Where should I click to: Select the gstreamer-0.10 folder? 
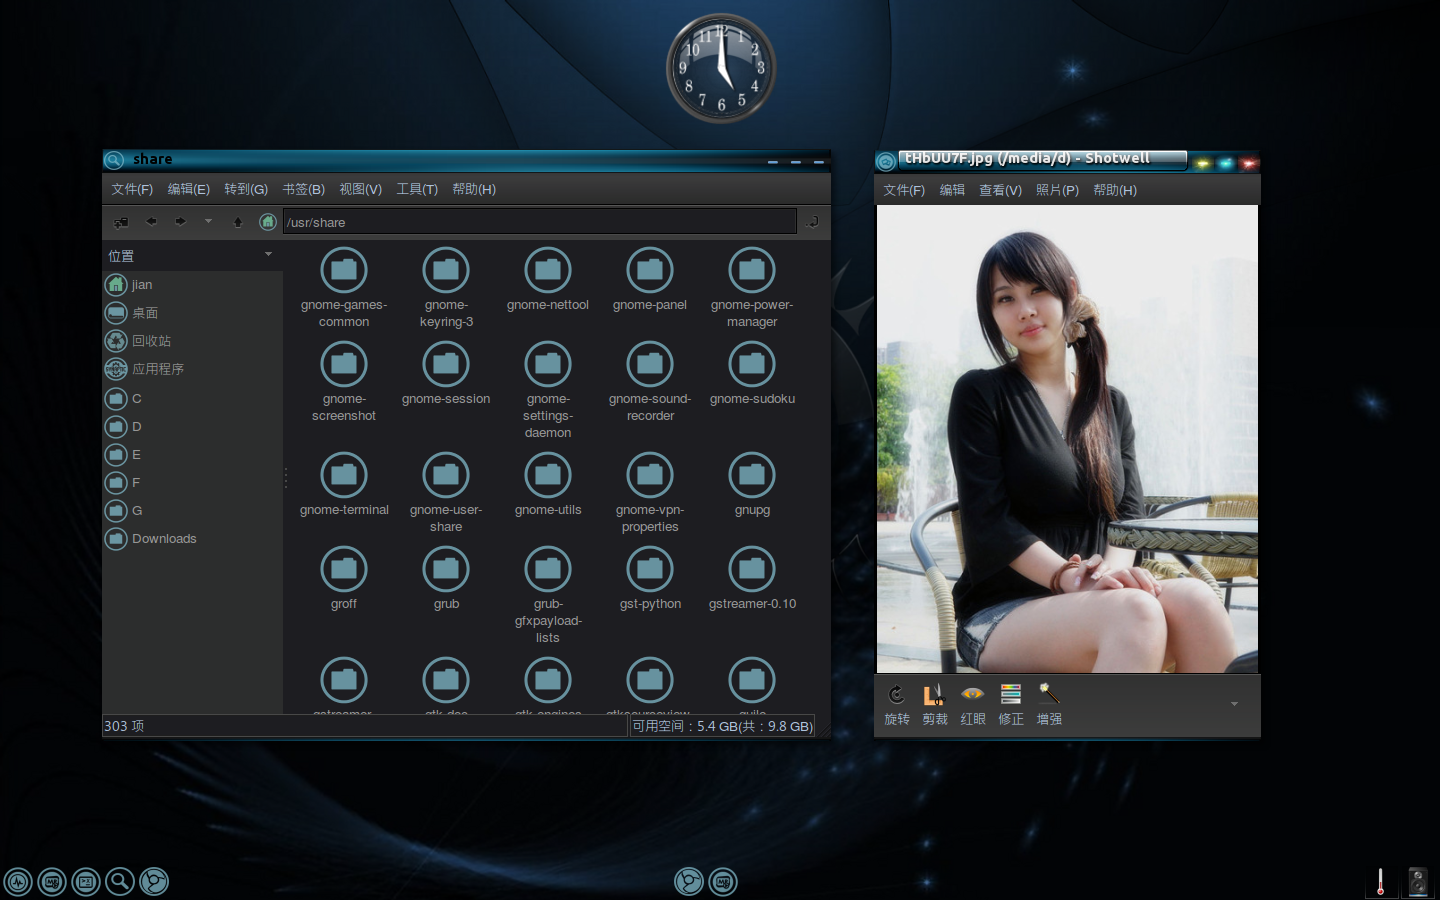tap(752, 579)
